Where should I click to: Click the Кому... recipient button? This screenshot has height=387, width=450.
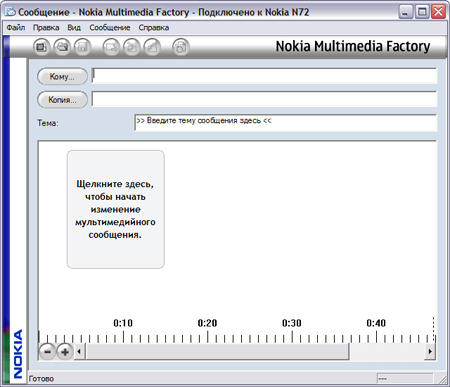point(62,76)
